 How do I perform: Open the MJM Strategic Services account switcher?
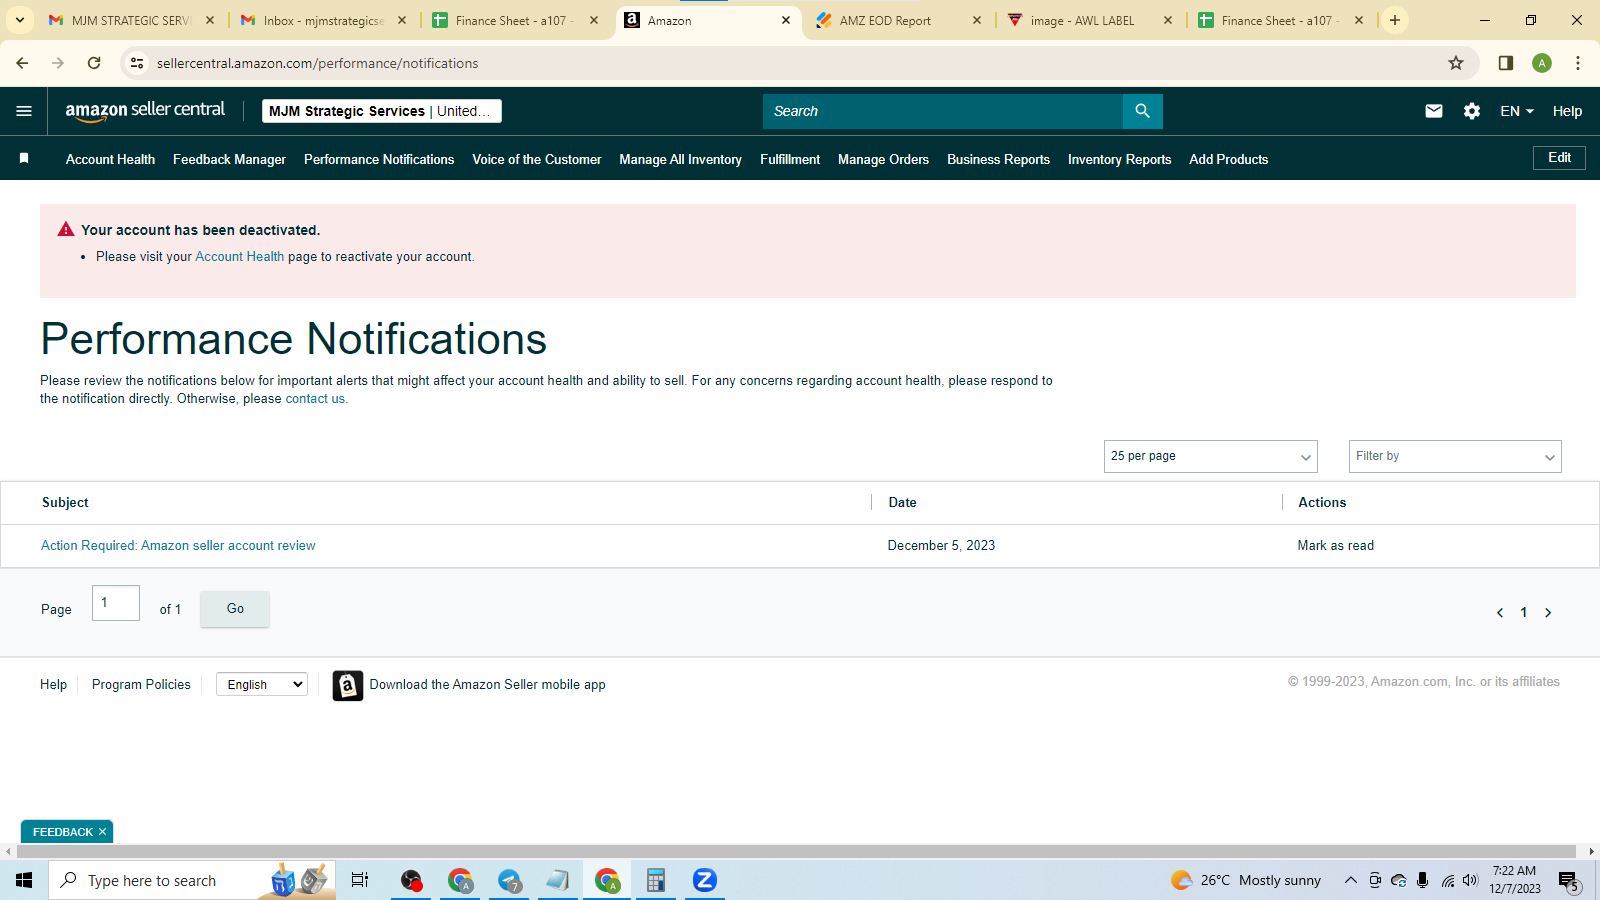point(382,111)
